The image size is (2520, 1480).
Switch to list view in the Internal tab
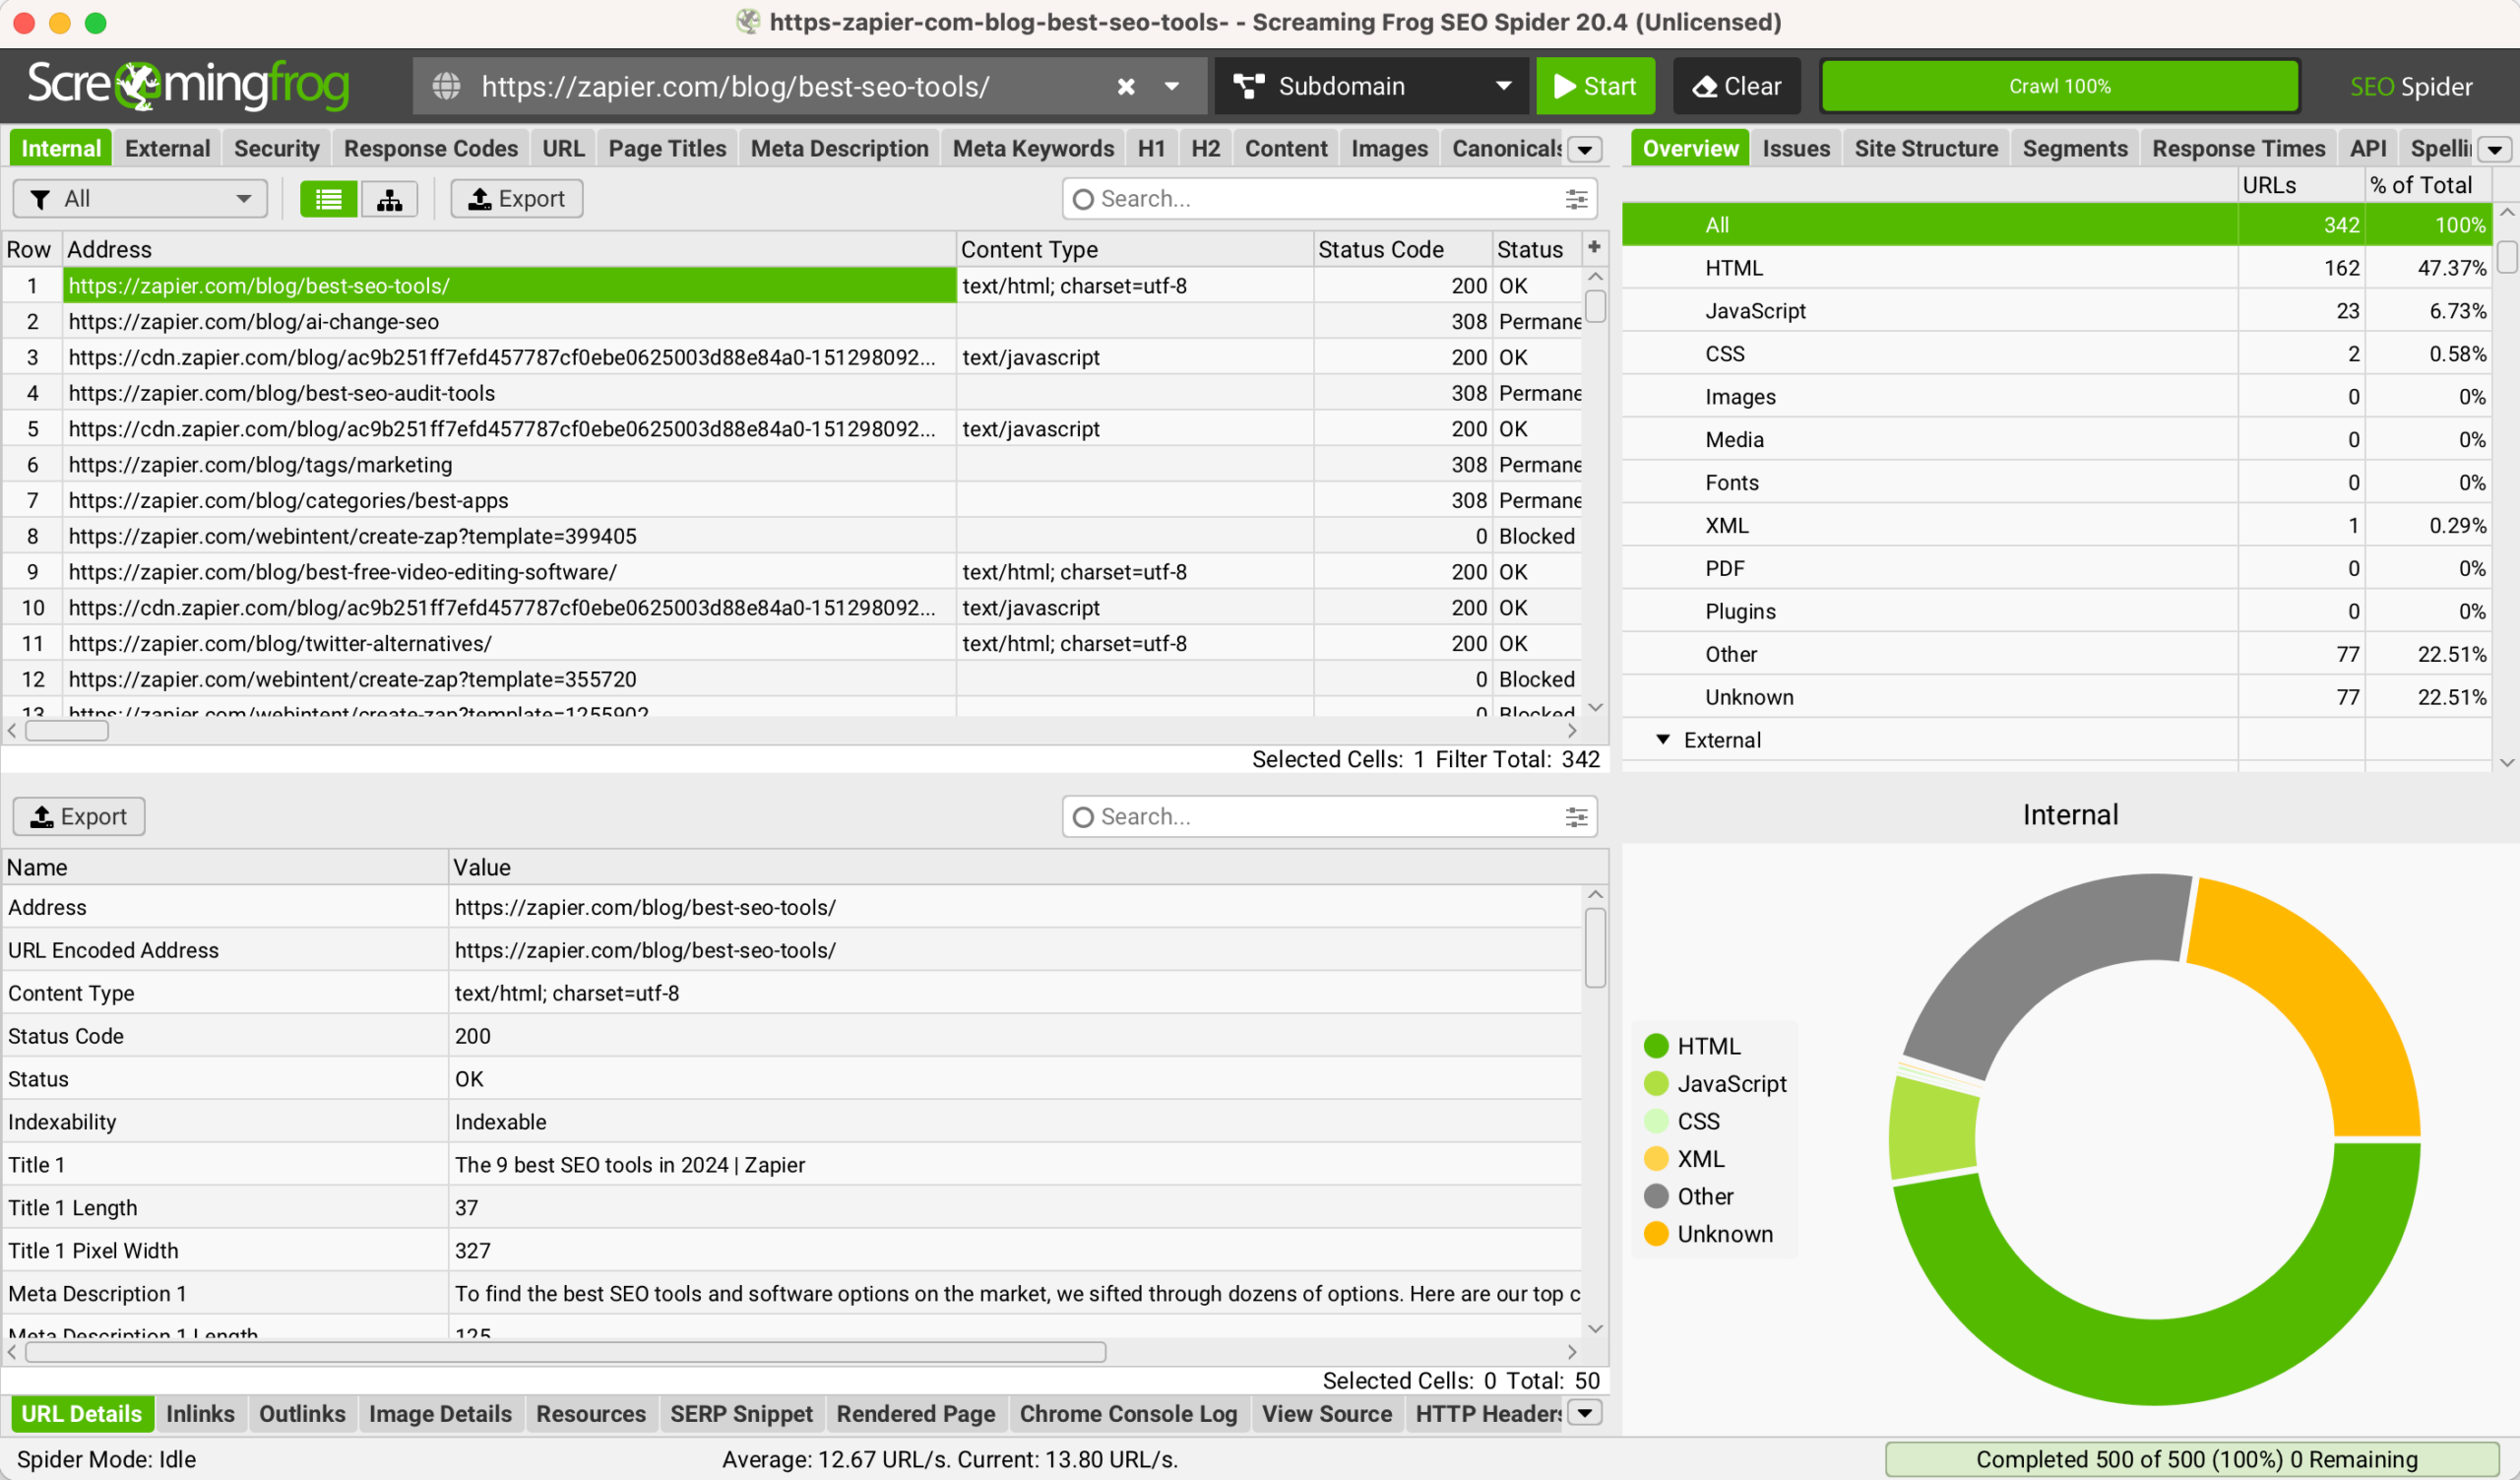[327, 198]
